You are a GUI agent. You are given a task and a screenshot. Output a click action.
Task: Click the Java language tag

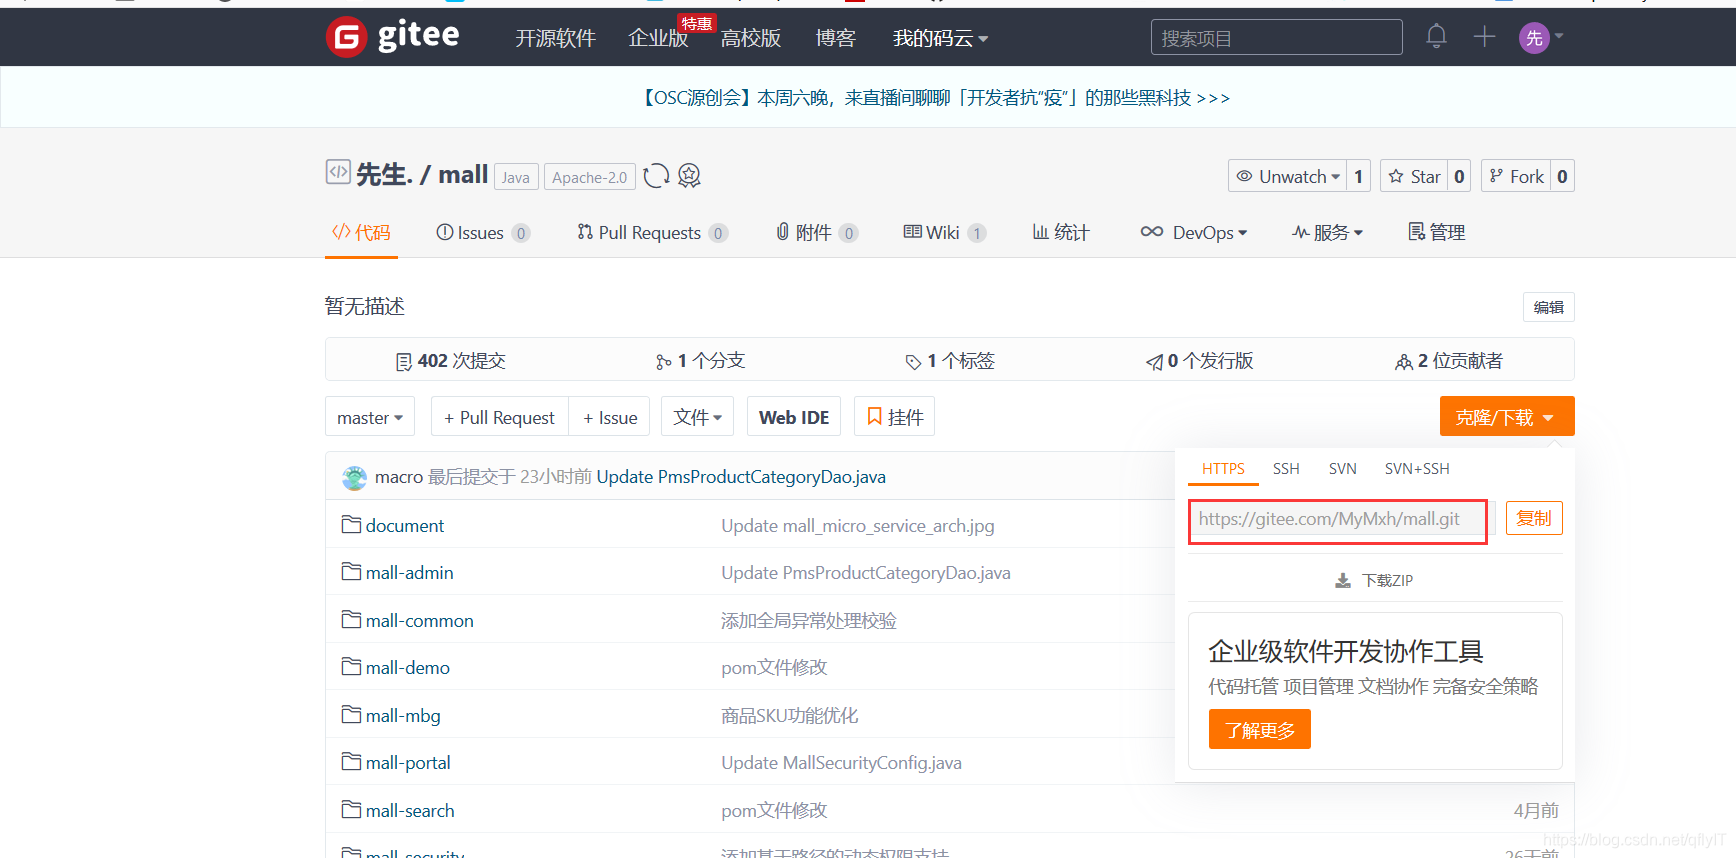point(516,177)
